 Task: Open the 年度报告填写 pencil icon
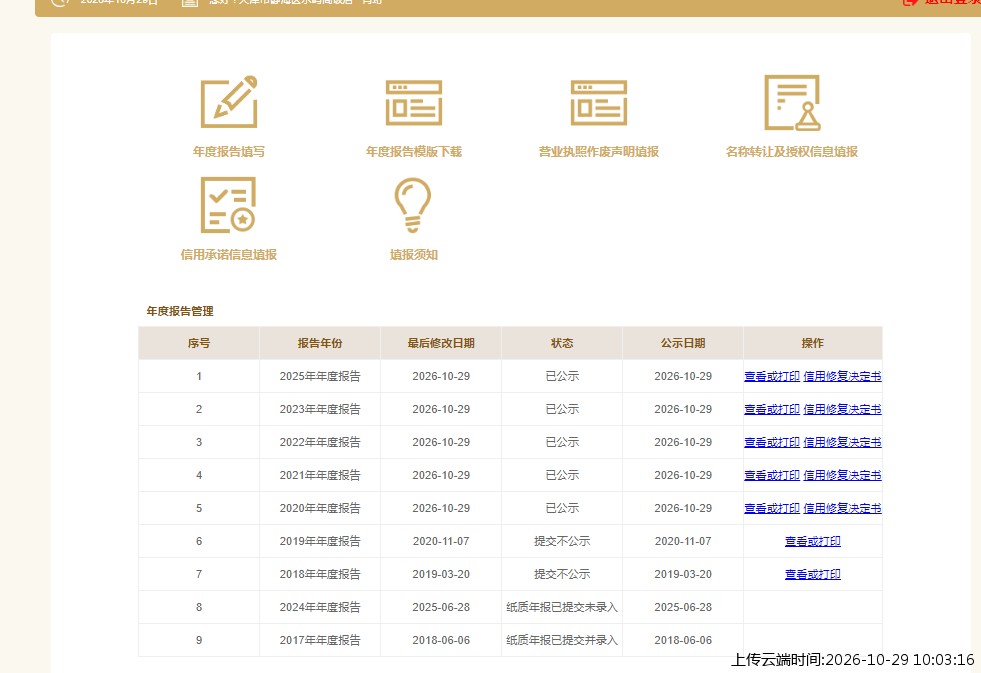[x=229, y=102]
